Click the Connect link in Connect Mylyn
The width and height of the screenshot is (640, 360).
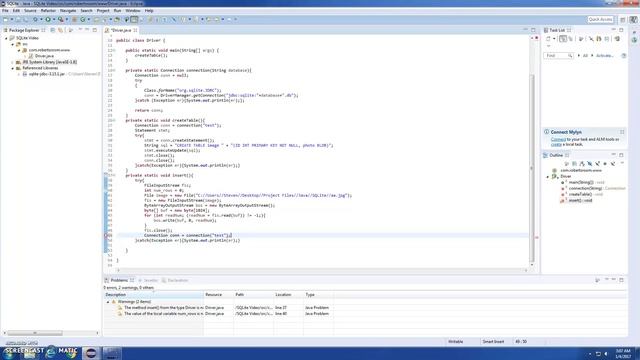(558, 140)
